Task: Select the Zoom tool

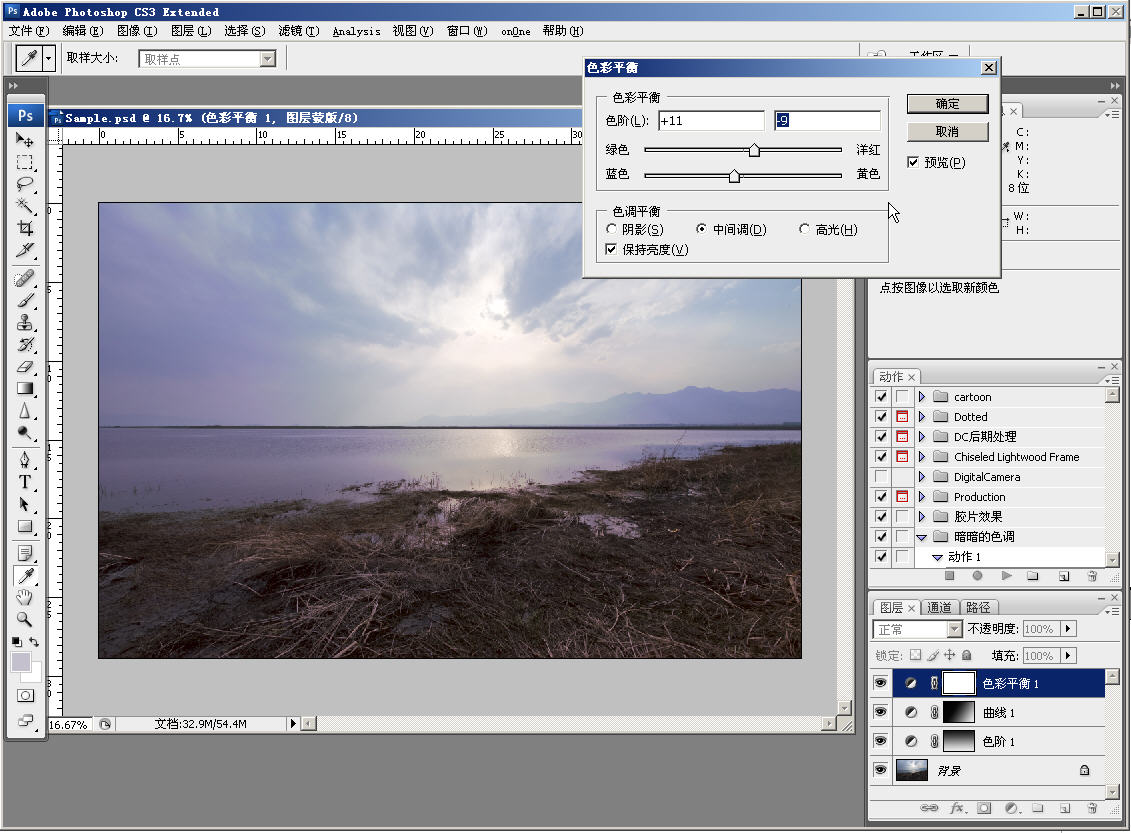Action: click(25, 619)
